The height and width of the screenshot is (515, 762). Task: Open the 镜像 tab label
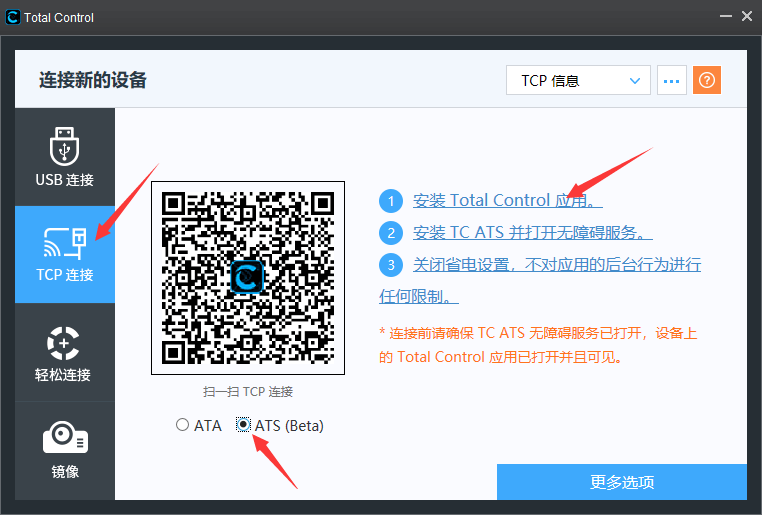(65, 471)
